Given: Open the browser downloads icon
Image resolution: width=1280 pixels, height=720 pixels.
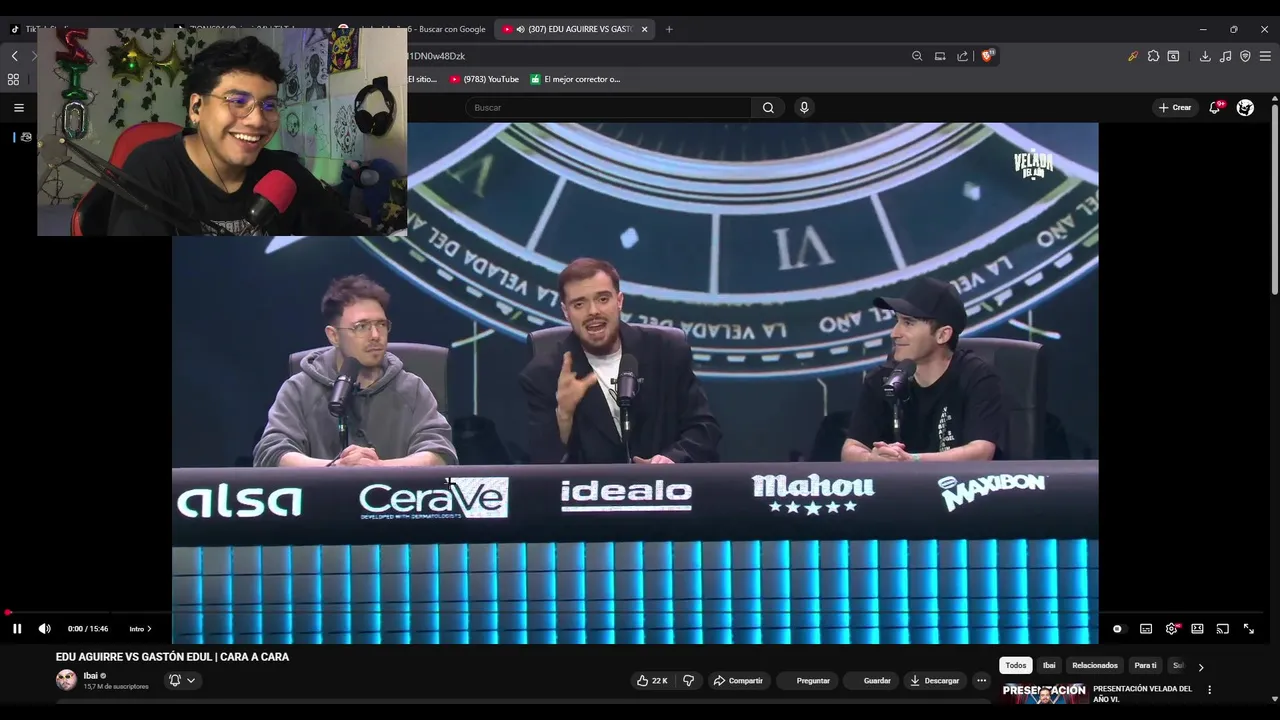Looking at the screenshot, I should 1205,56.
